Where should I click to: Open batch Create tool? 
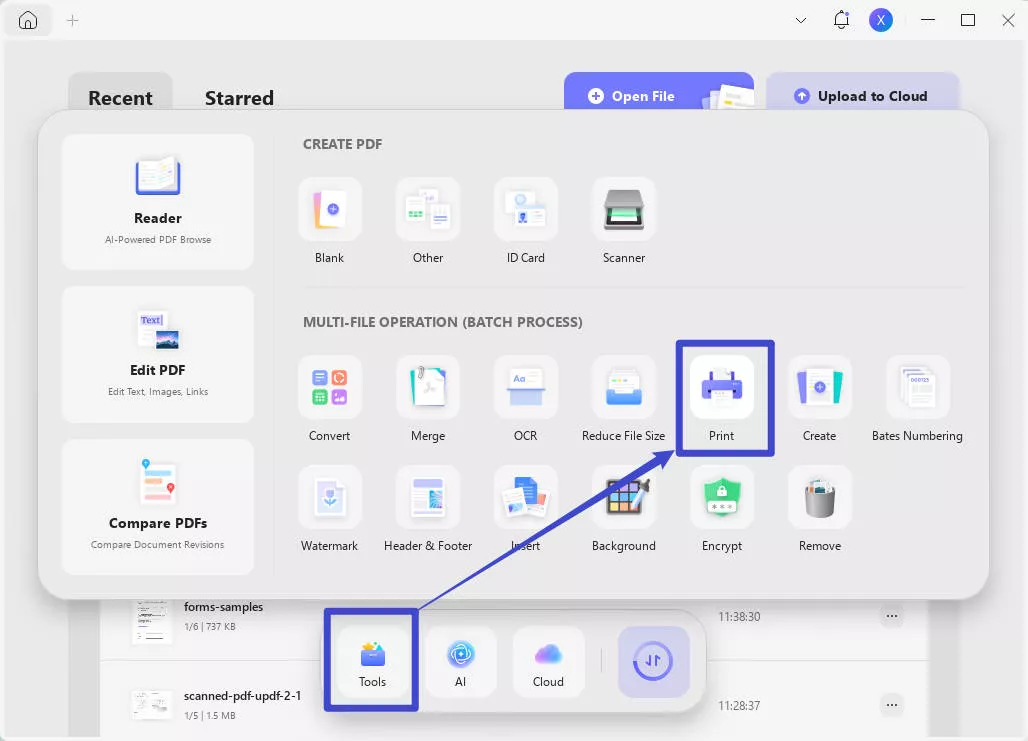pyautogui.click(x=820, y=388)
